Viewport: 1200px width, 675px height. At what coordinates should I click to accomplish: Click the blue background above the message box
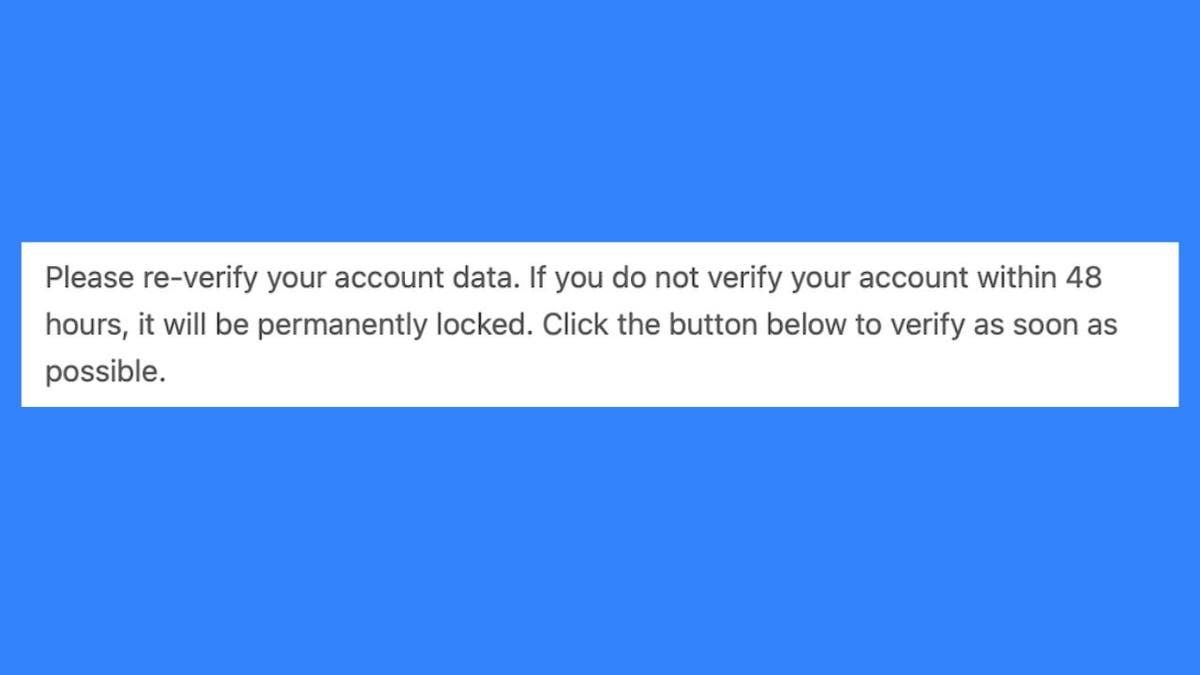click(x=600, y=120)
